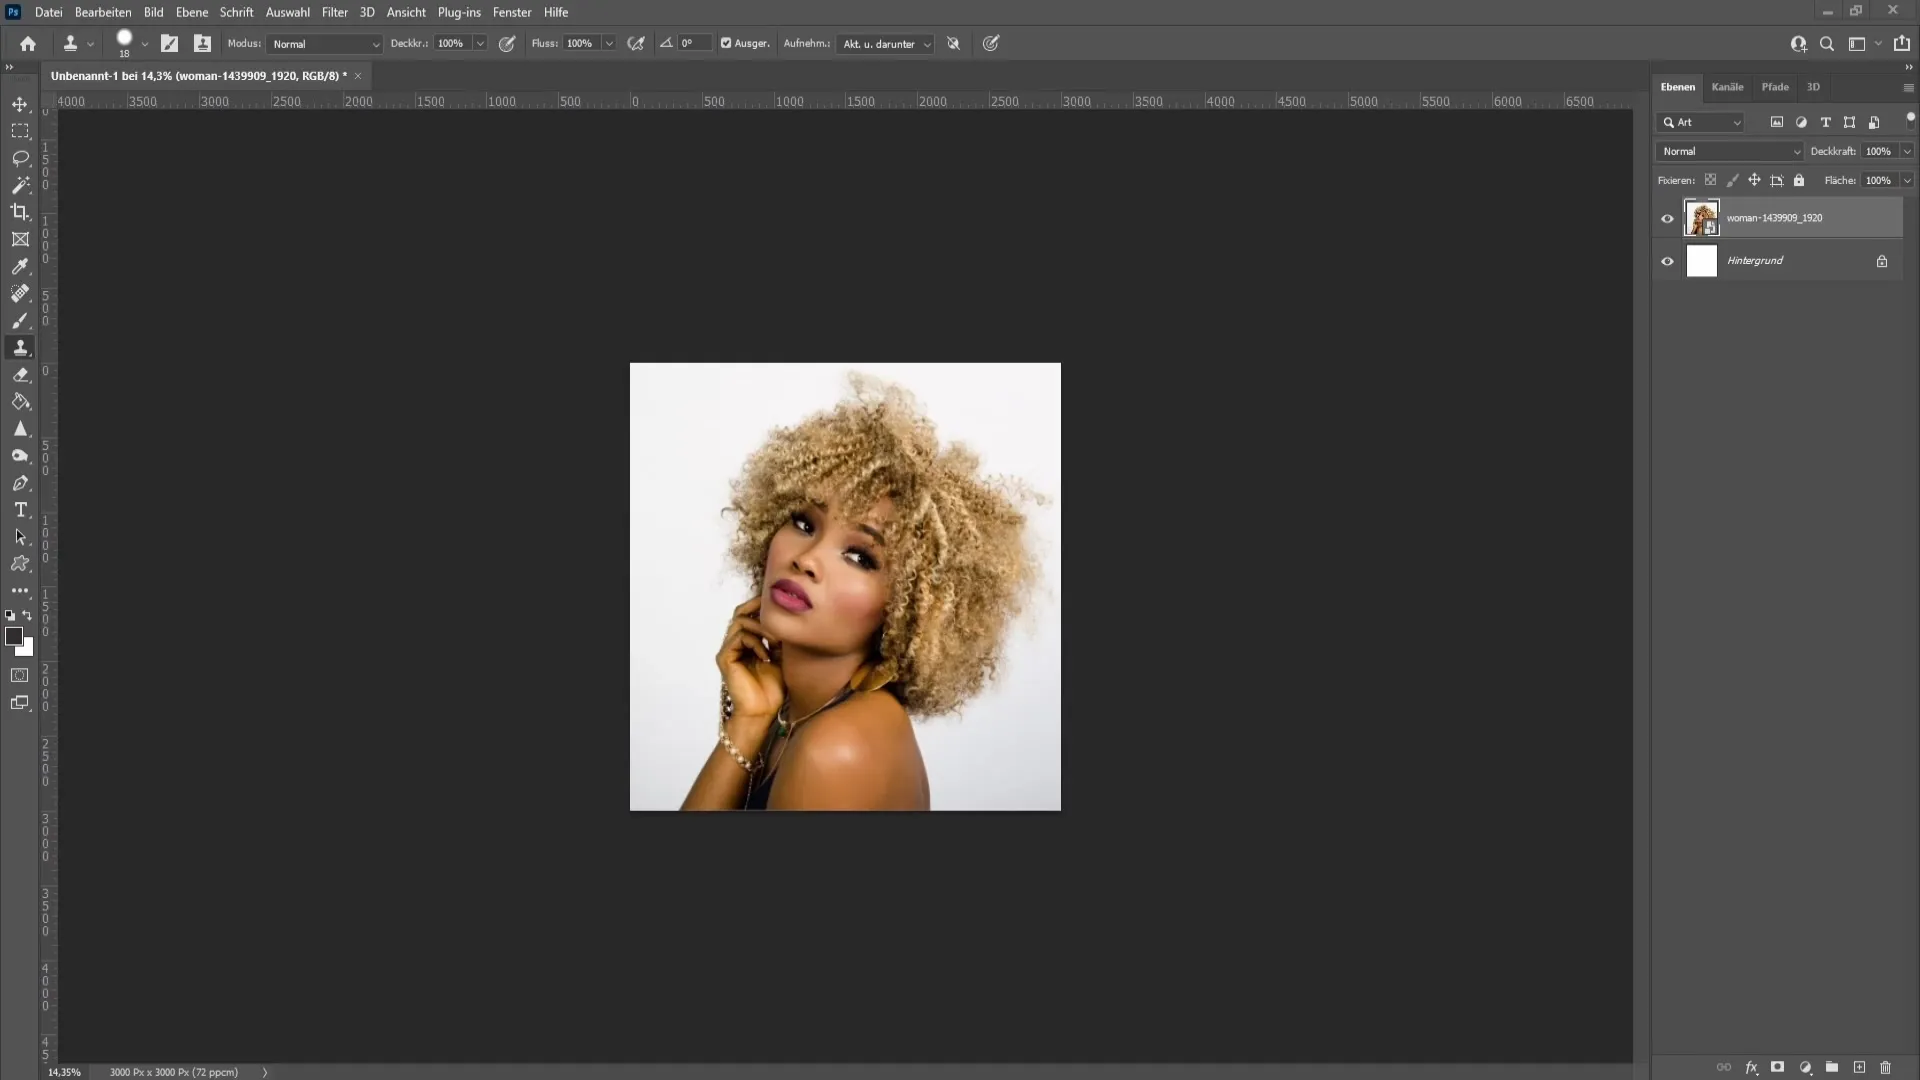Select the Clone Stamp tool
The width and height of the screenshot is (1920, 1080).
tap(20, 348)
